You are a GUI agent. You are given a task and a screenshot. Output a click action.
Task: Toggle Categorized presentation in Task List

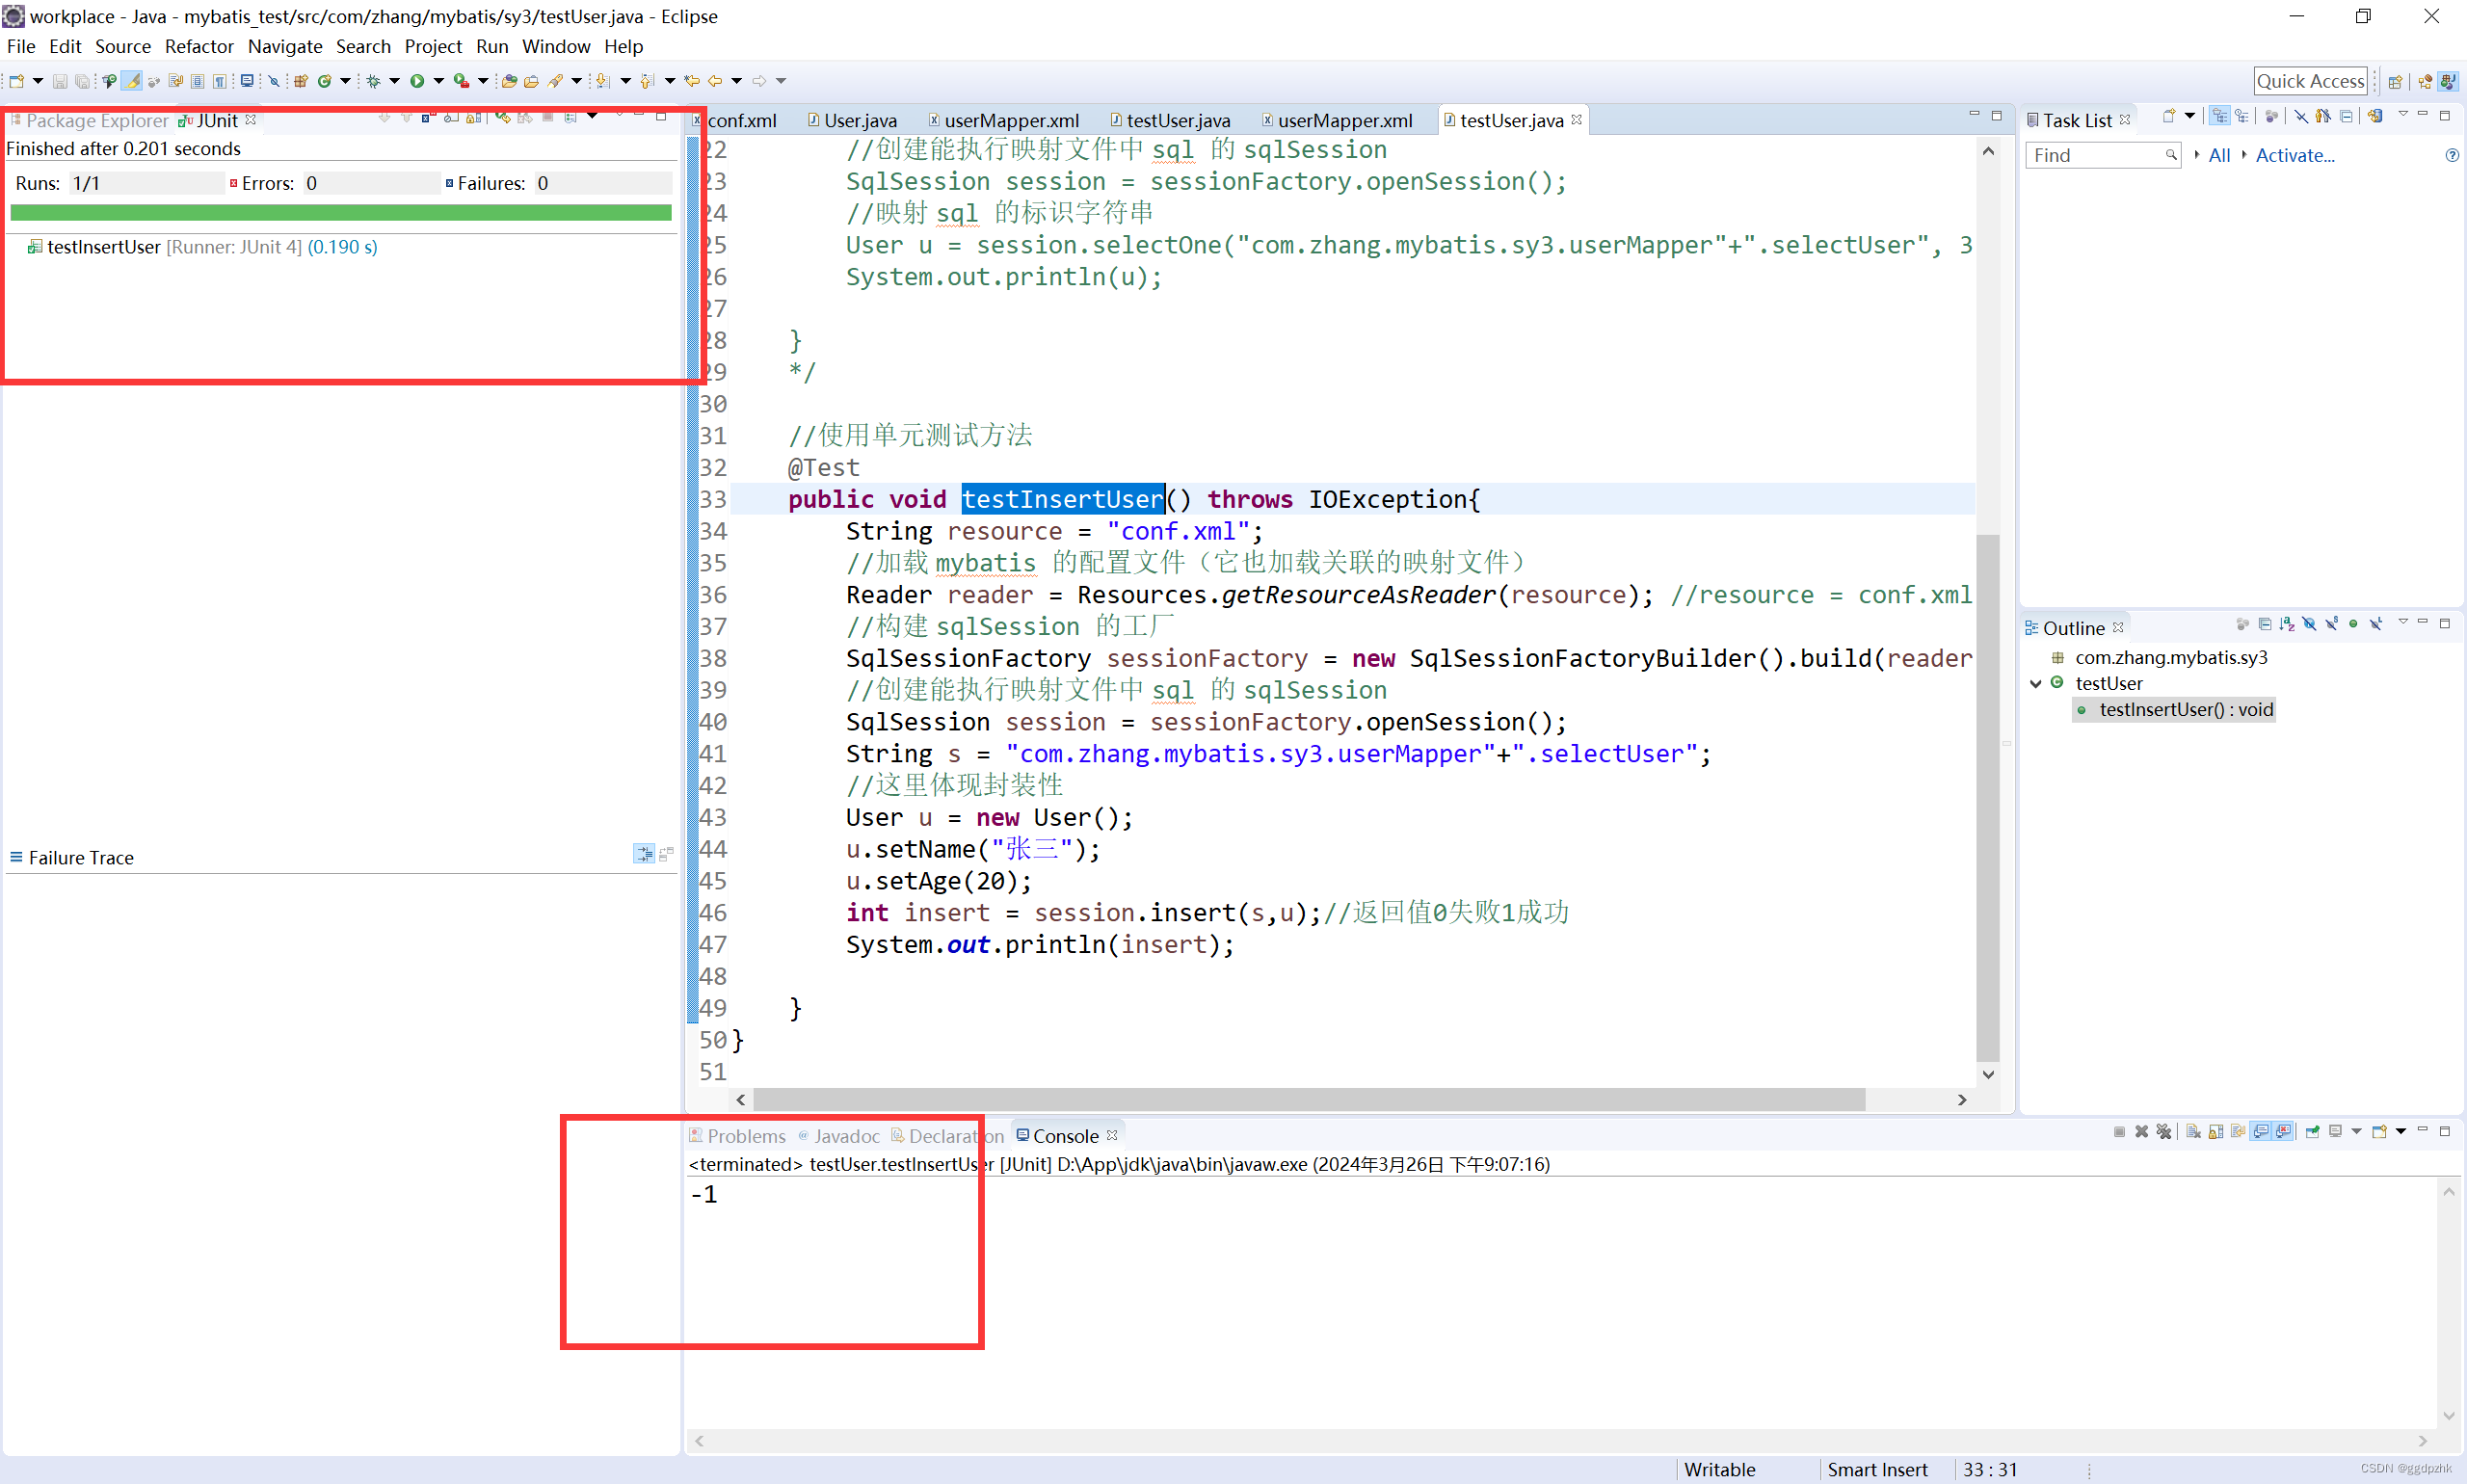2219,117
